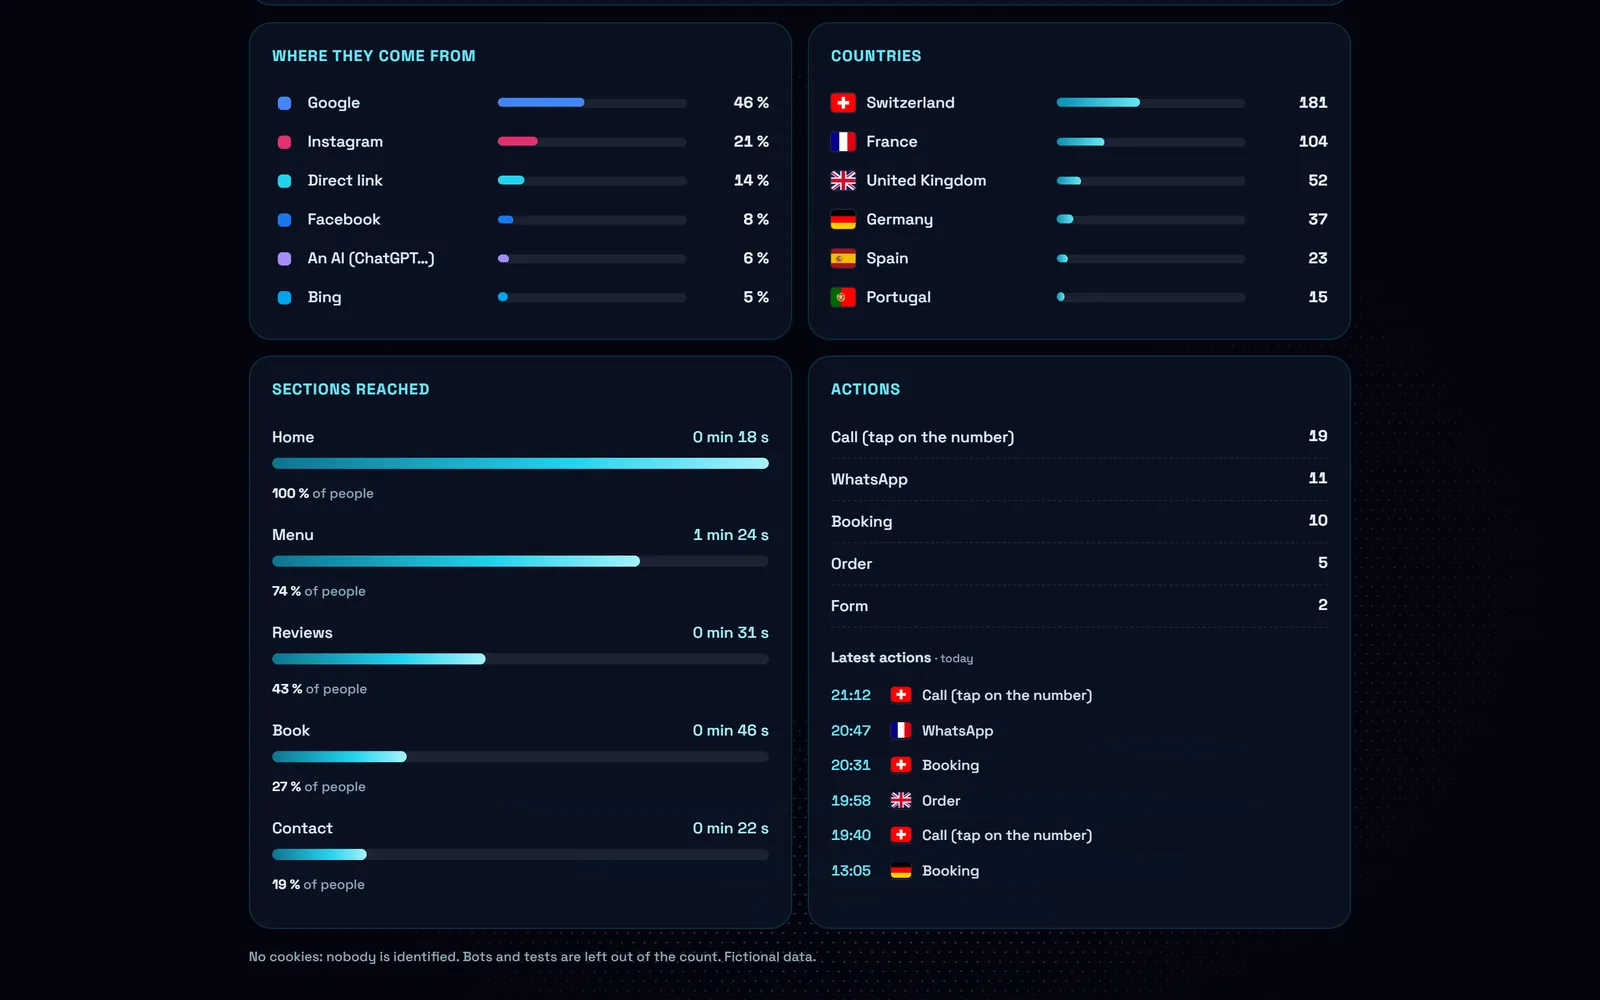Click the Direct link traffic bar
Image resolution: width=1600 pixels, height=1000 pixels.
tap(592, 181)
